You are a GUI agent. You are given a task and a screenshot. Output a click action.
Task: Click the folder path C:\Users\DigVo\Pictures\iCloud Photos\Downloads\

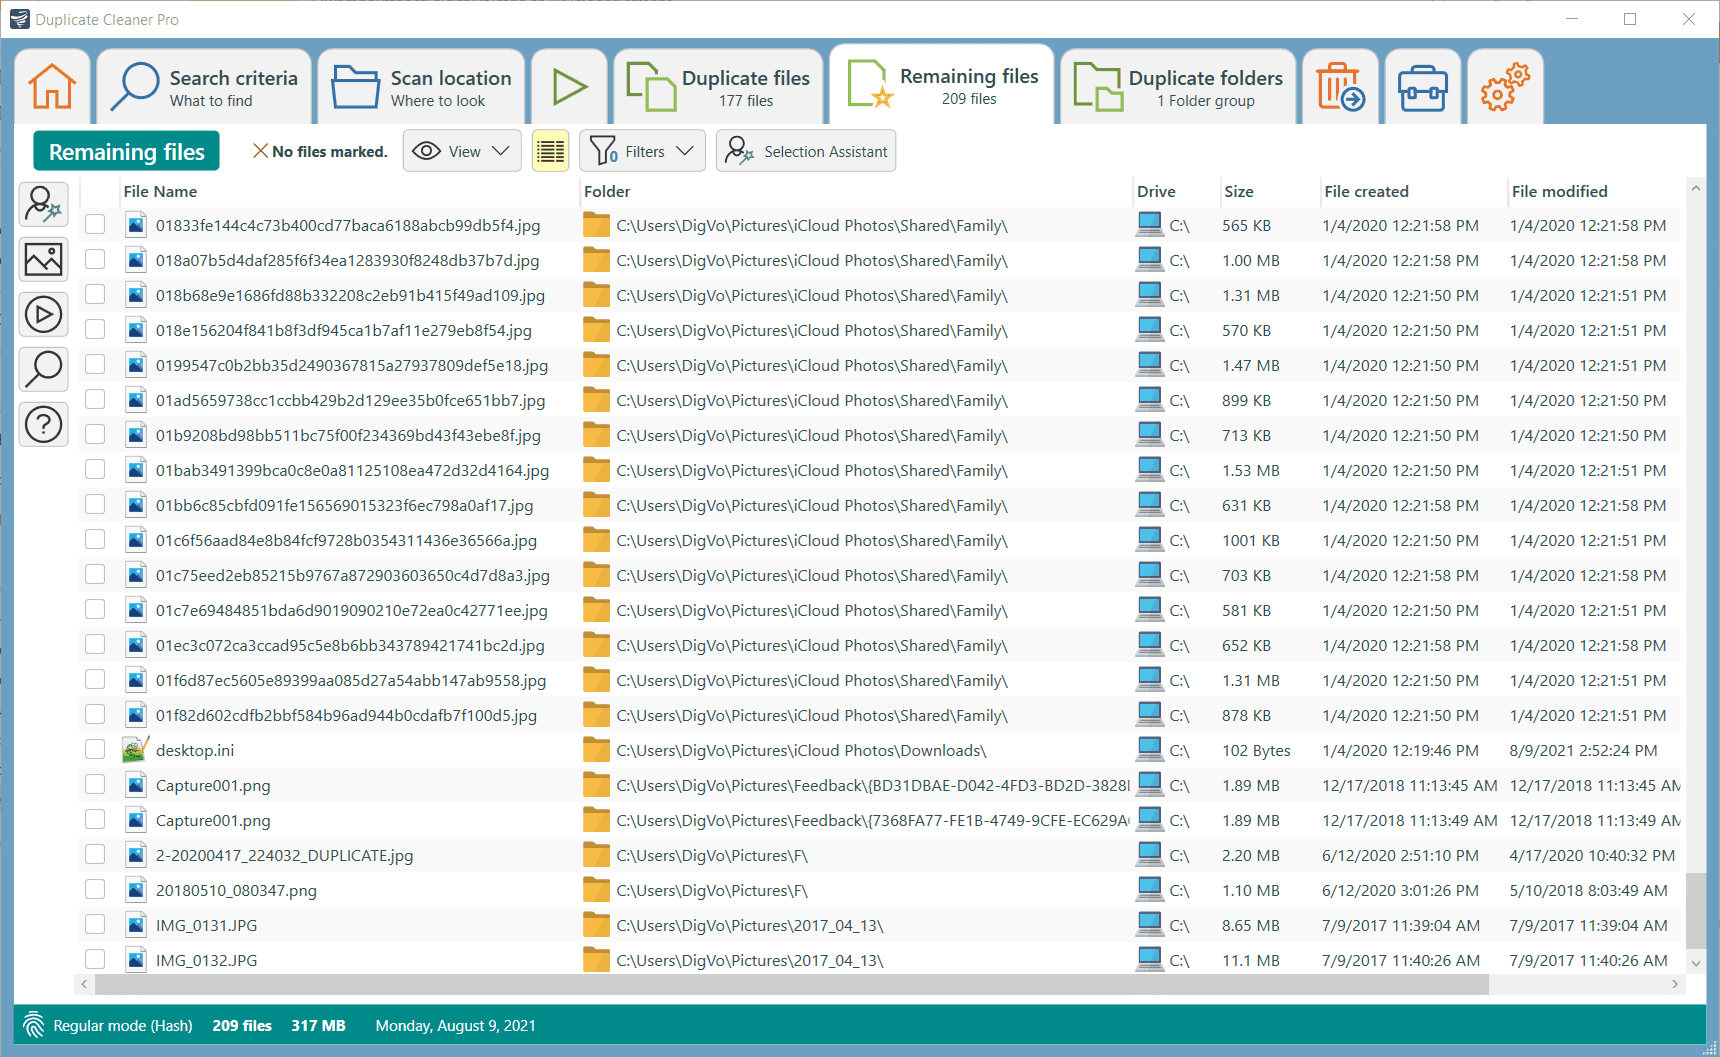[802, 750]
